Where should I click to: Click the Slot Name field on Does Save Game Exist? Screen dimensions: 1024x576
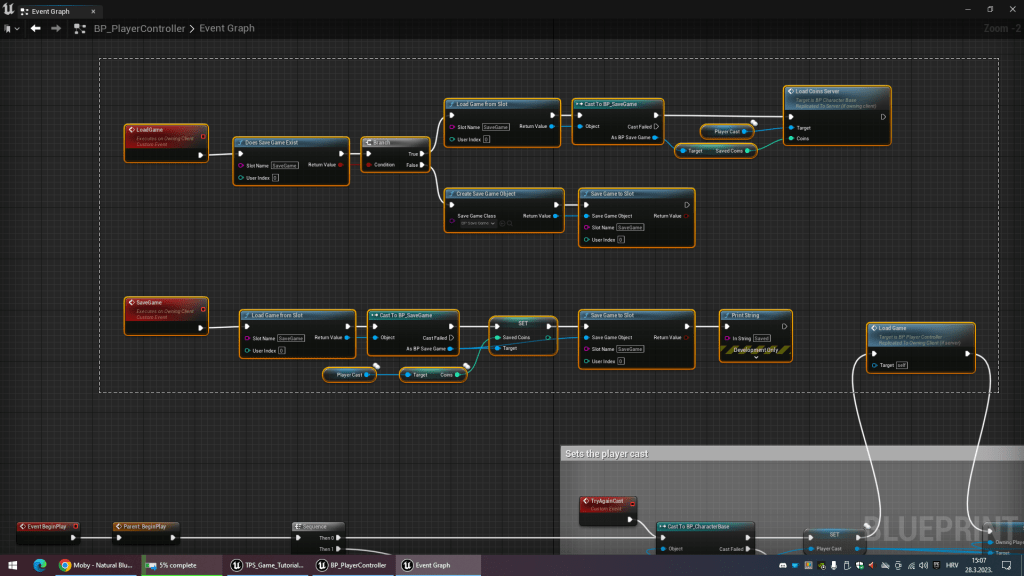tap(285, 165)
